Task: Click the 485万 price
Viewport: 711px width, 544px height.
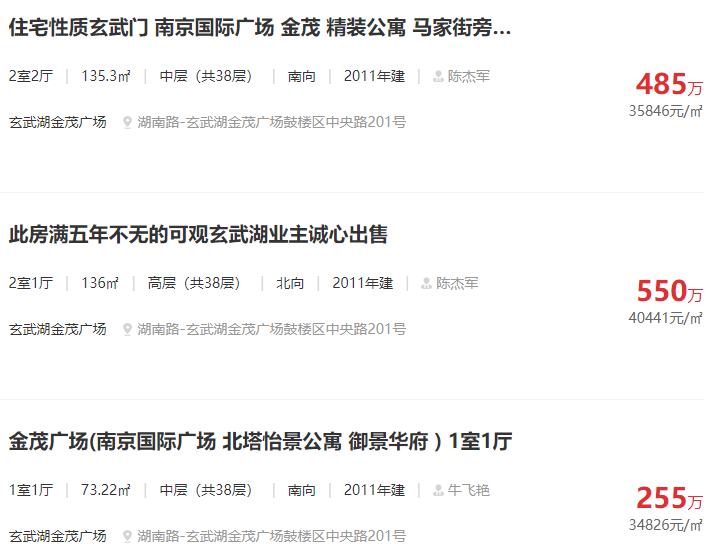Action: (x=669, y=84)
